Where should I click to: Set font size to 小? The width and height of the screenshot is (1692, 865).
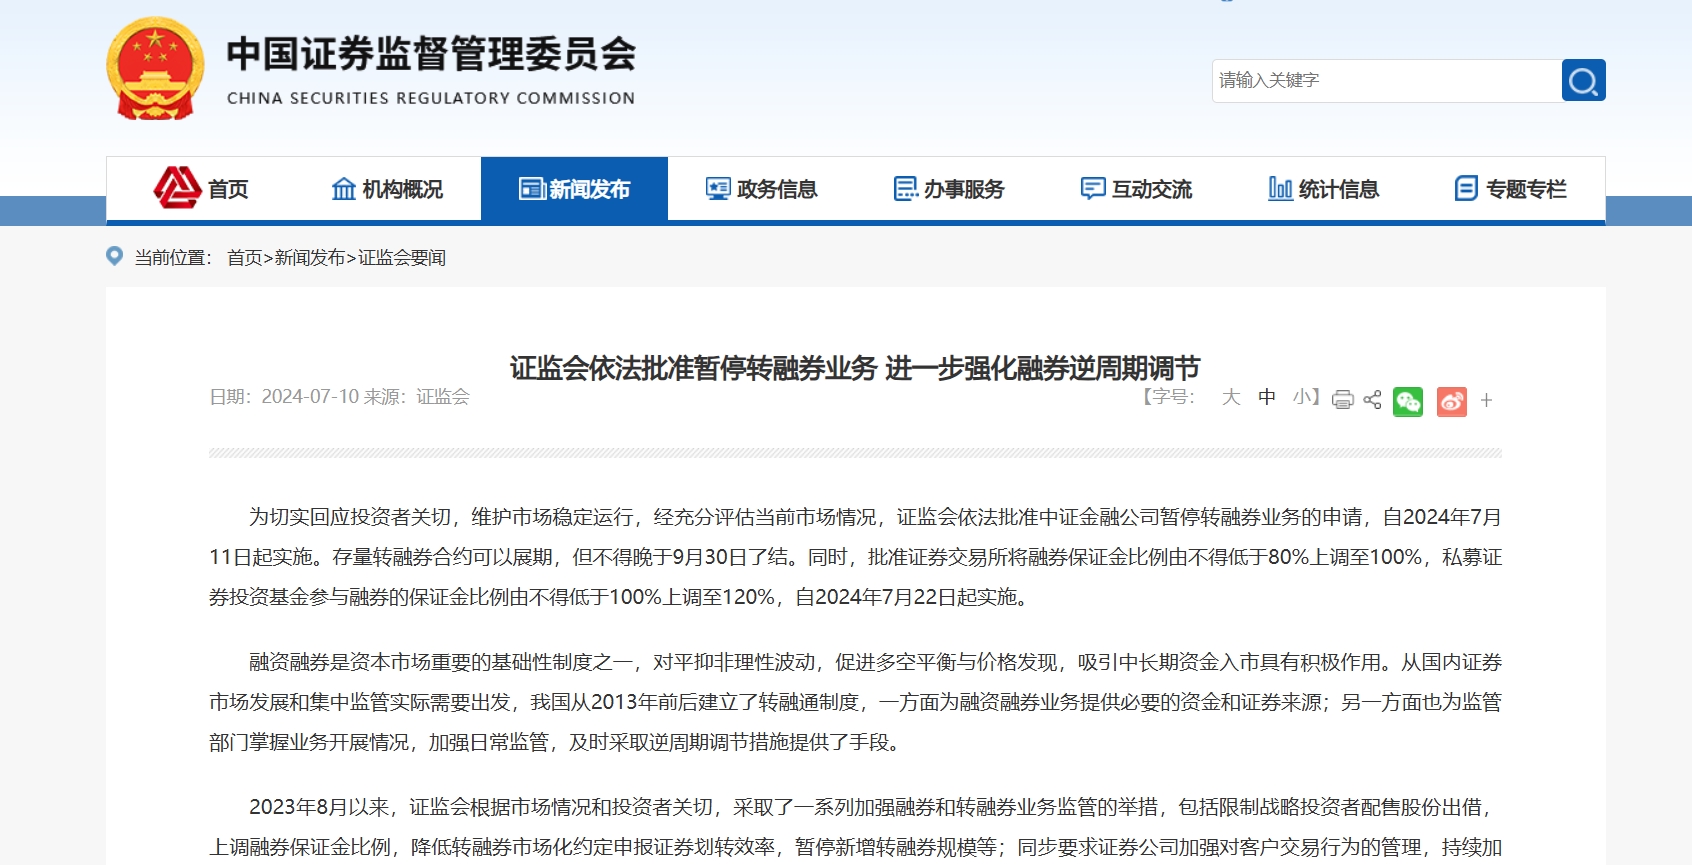point(1302,397)
